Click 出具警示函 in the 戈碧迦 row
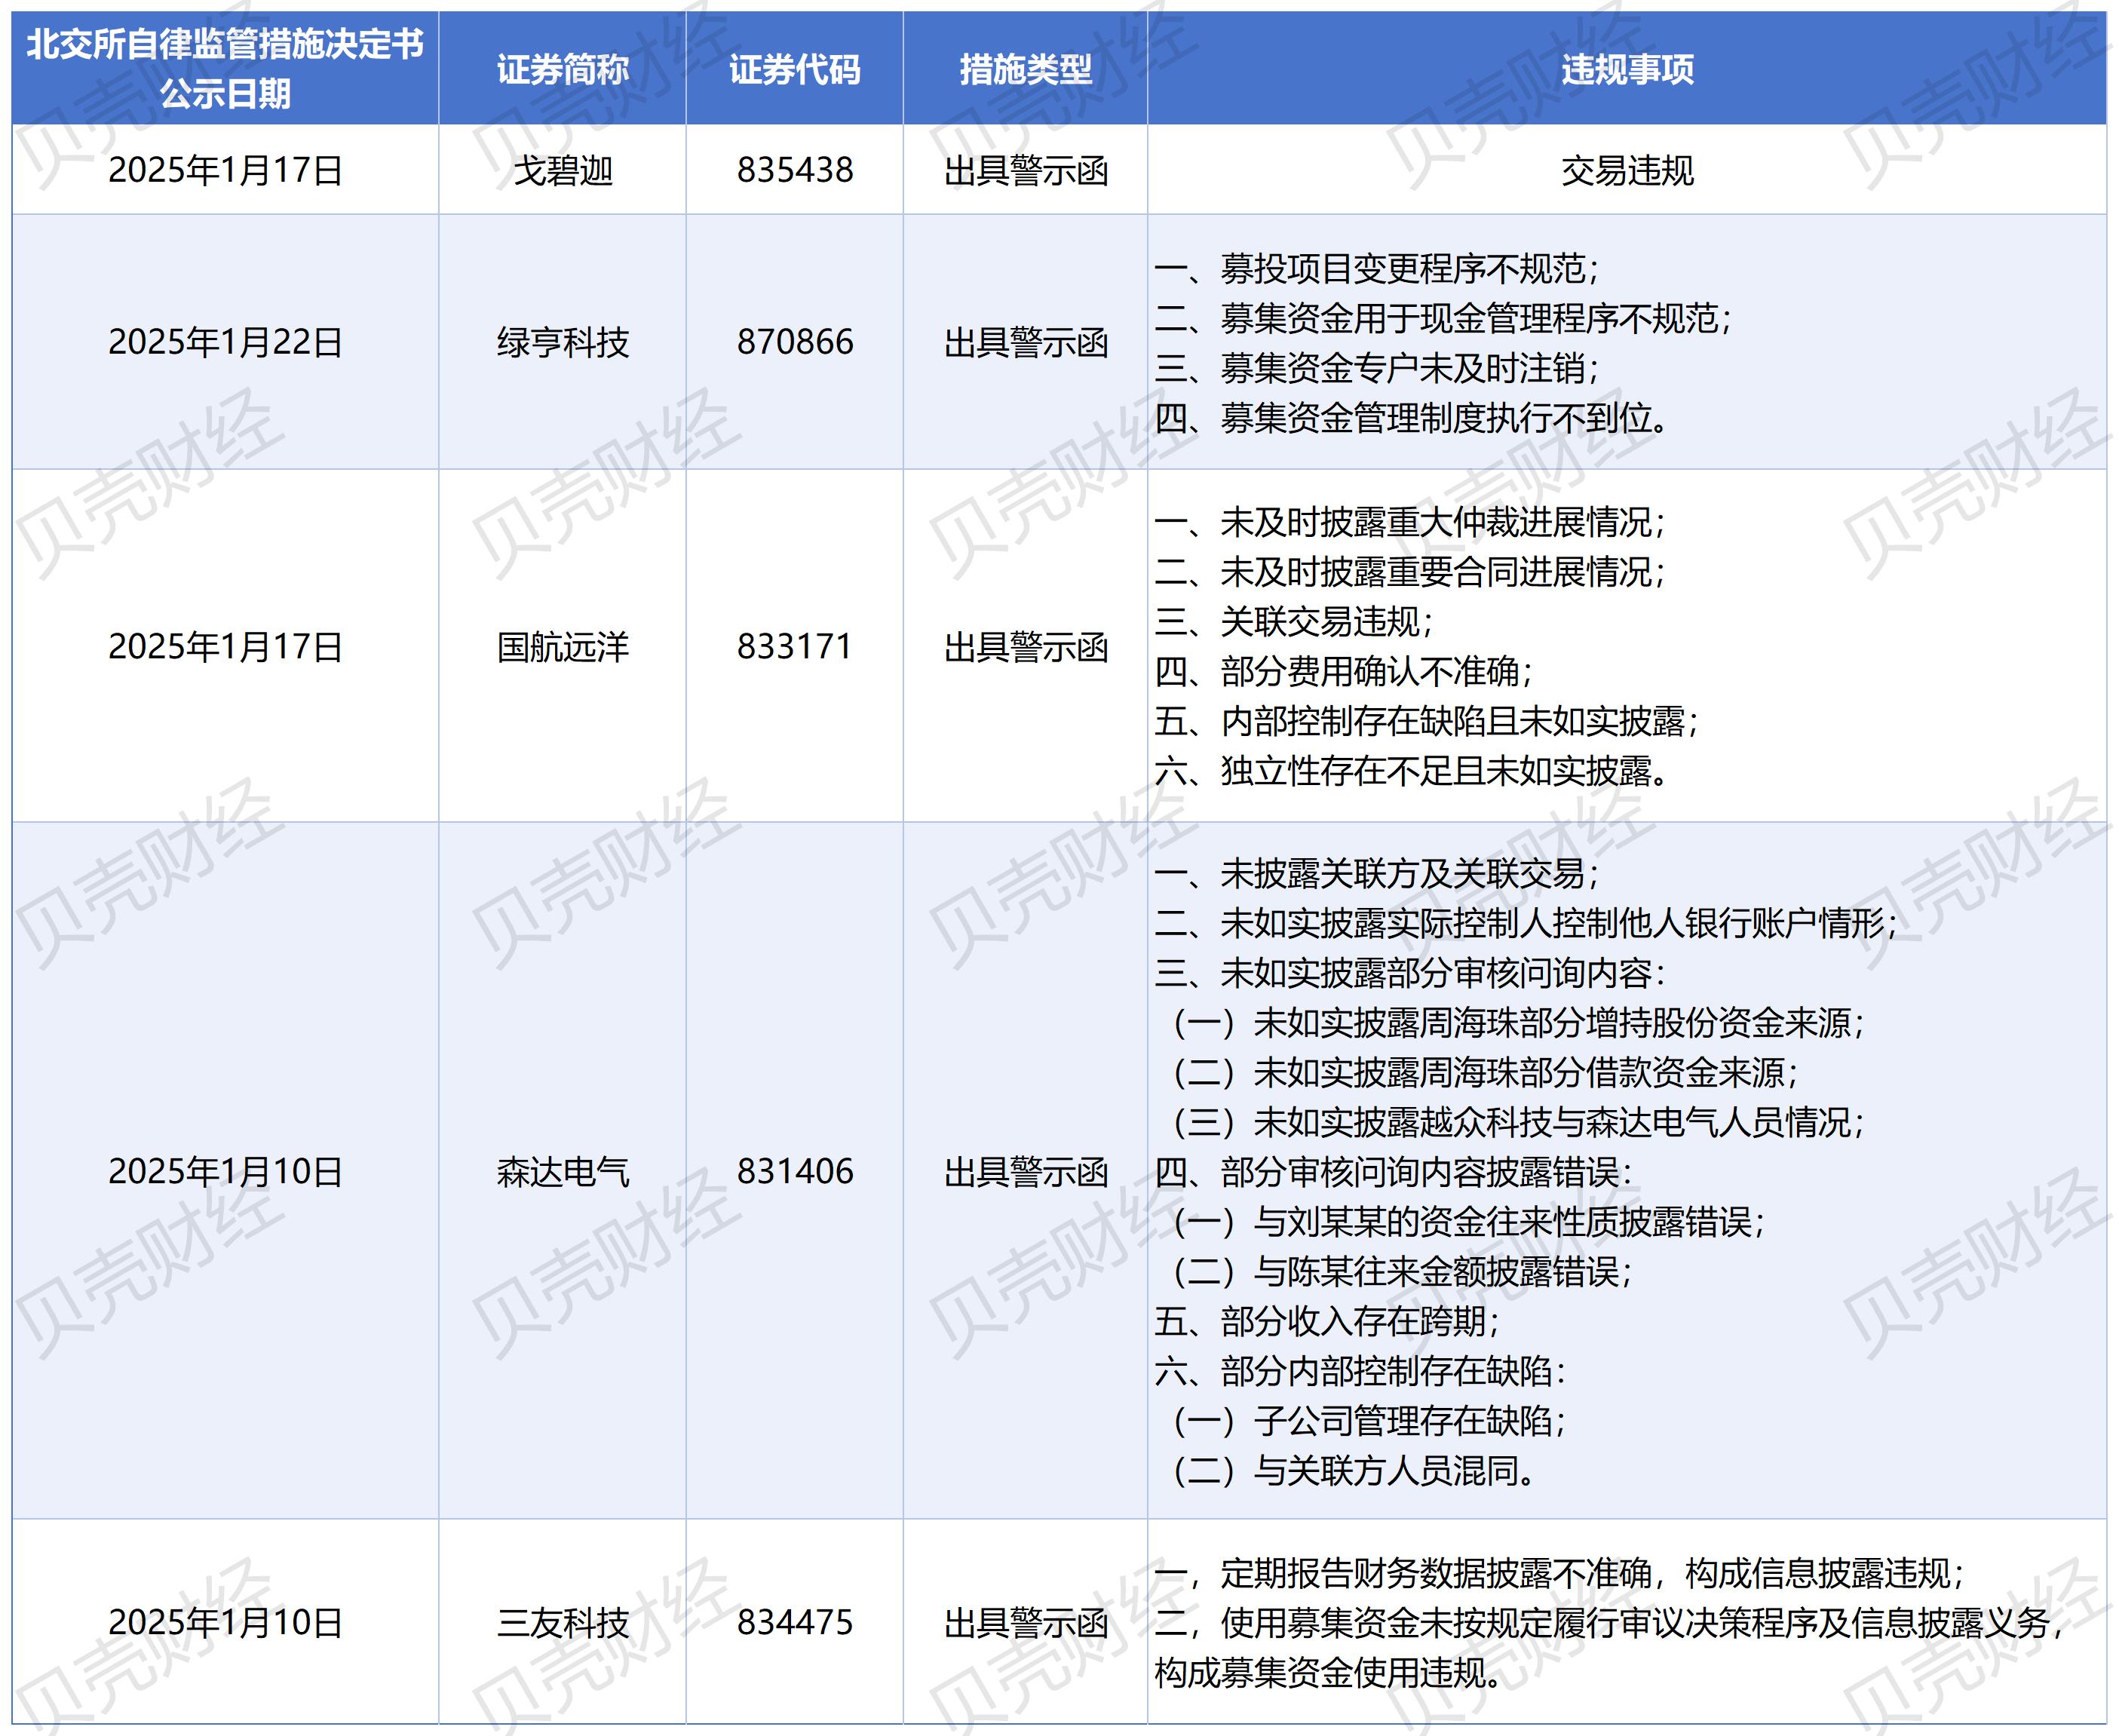2119x1736 pixels. point(1026,170)
